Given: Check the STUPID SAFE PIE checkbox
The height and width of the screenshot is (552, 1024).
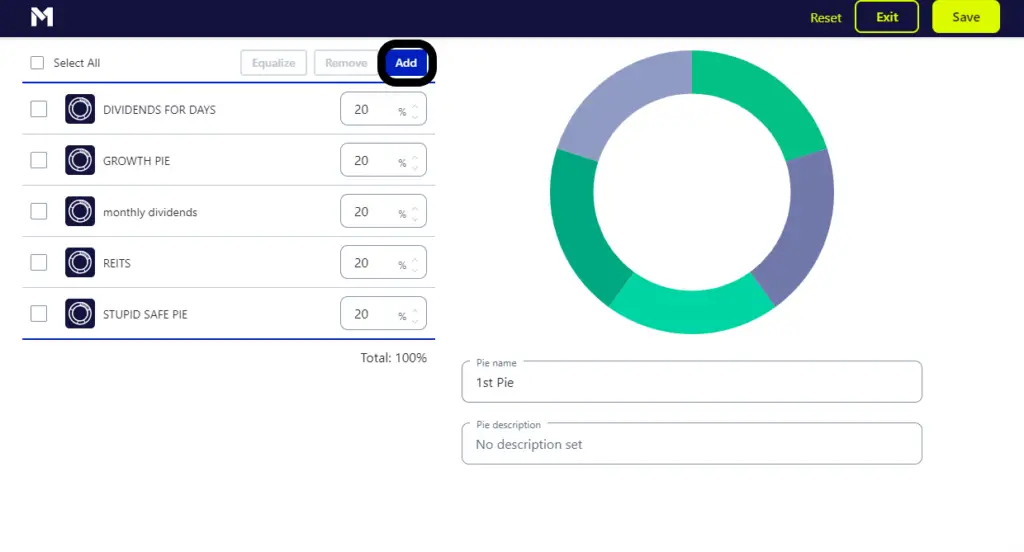Looking at the screenshot, I should (x=39, y=314).
